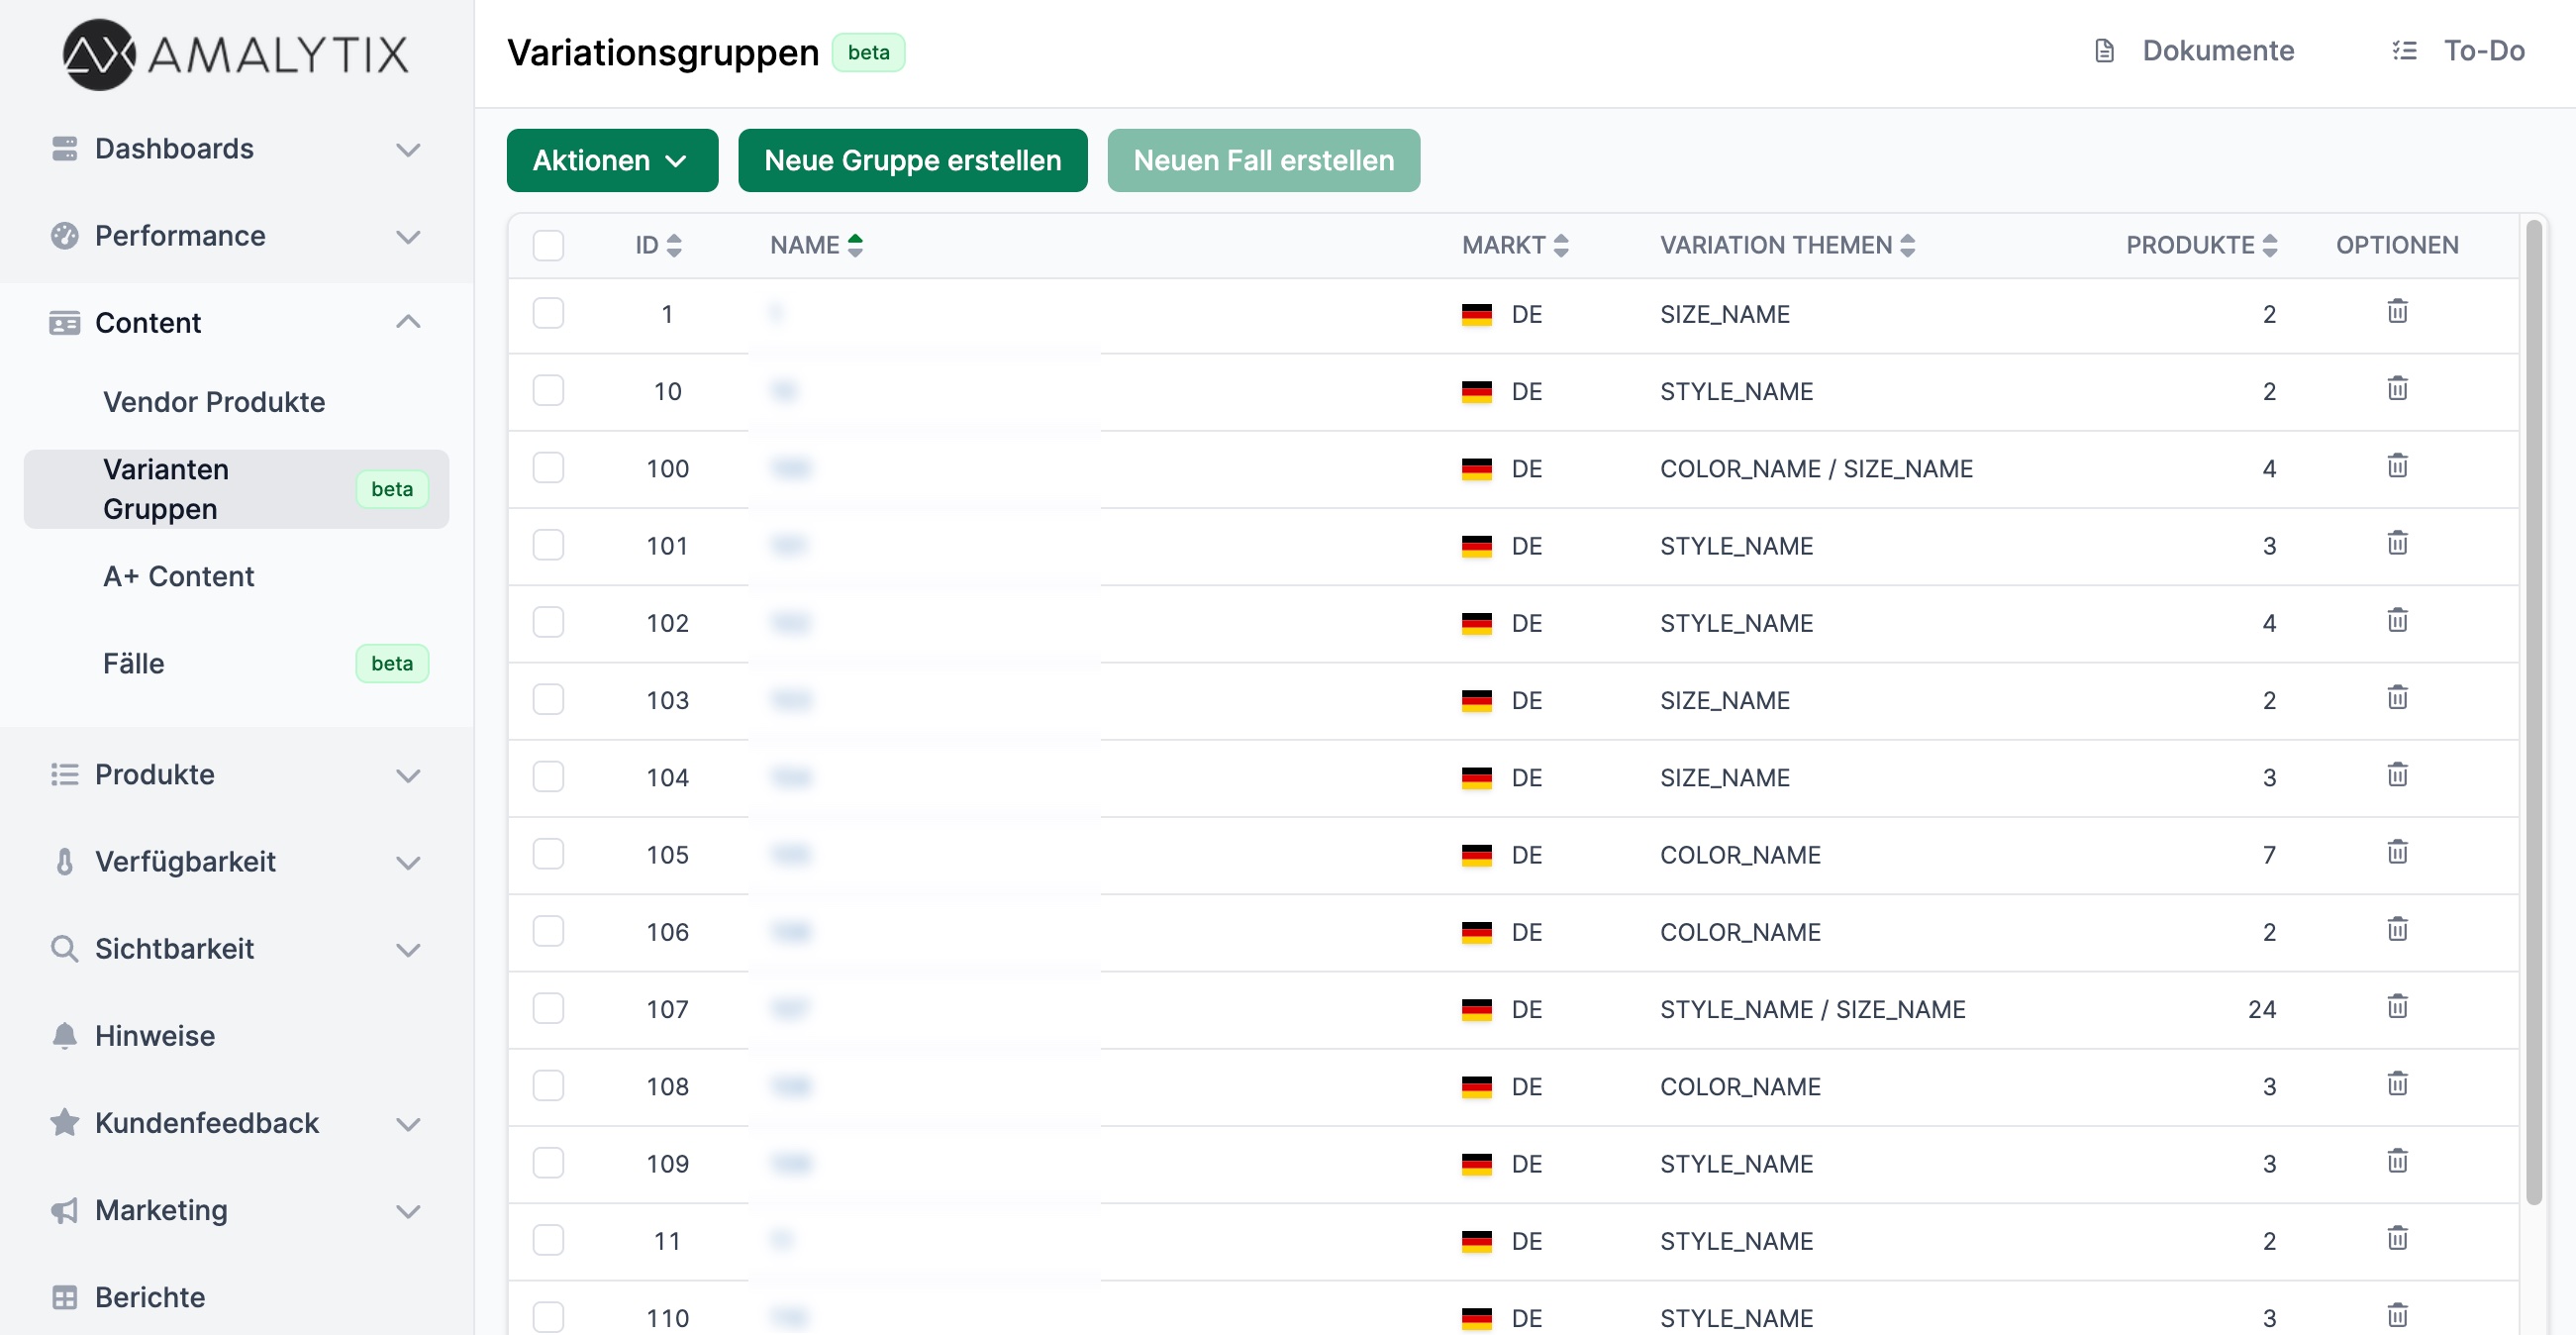
Task: Check the select-all checkbox in table header
Action: pyautogui.click(x=548, y=245)
